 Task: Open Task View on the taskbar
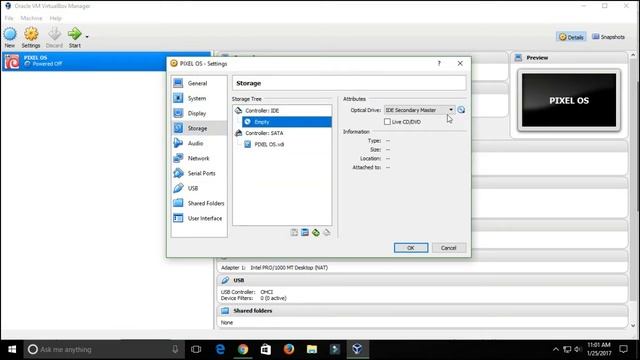coord(196,349)
